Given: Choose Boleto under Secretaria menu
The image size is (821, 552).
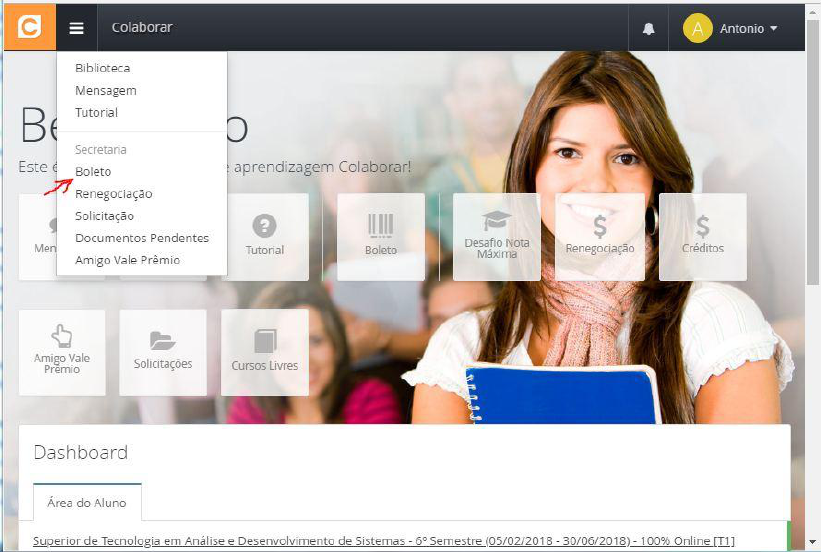Looking at the screenshot, I should click(93, 172).
